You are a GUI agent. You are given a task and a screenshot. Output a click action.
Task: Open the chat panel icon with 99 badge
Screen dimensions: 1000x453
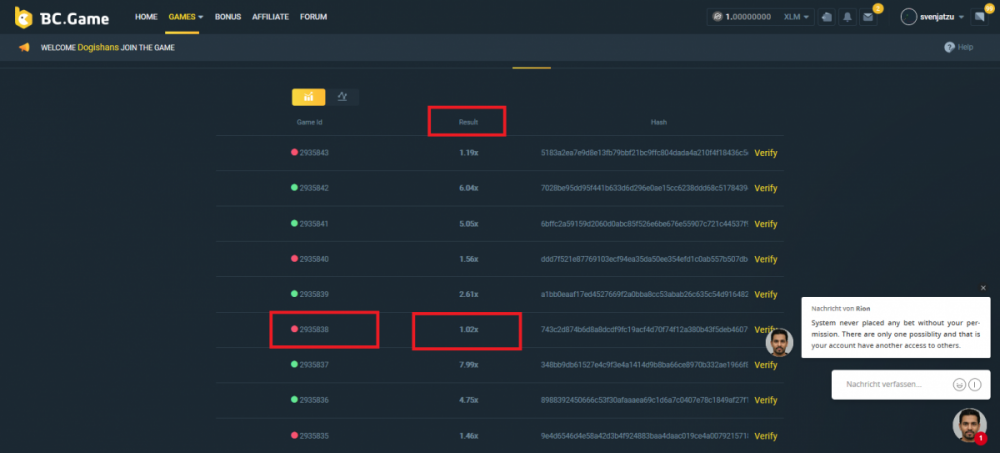[979, 17]
